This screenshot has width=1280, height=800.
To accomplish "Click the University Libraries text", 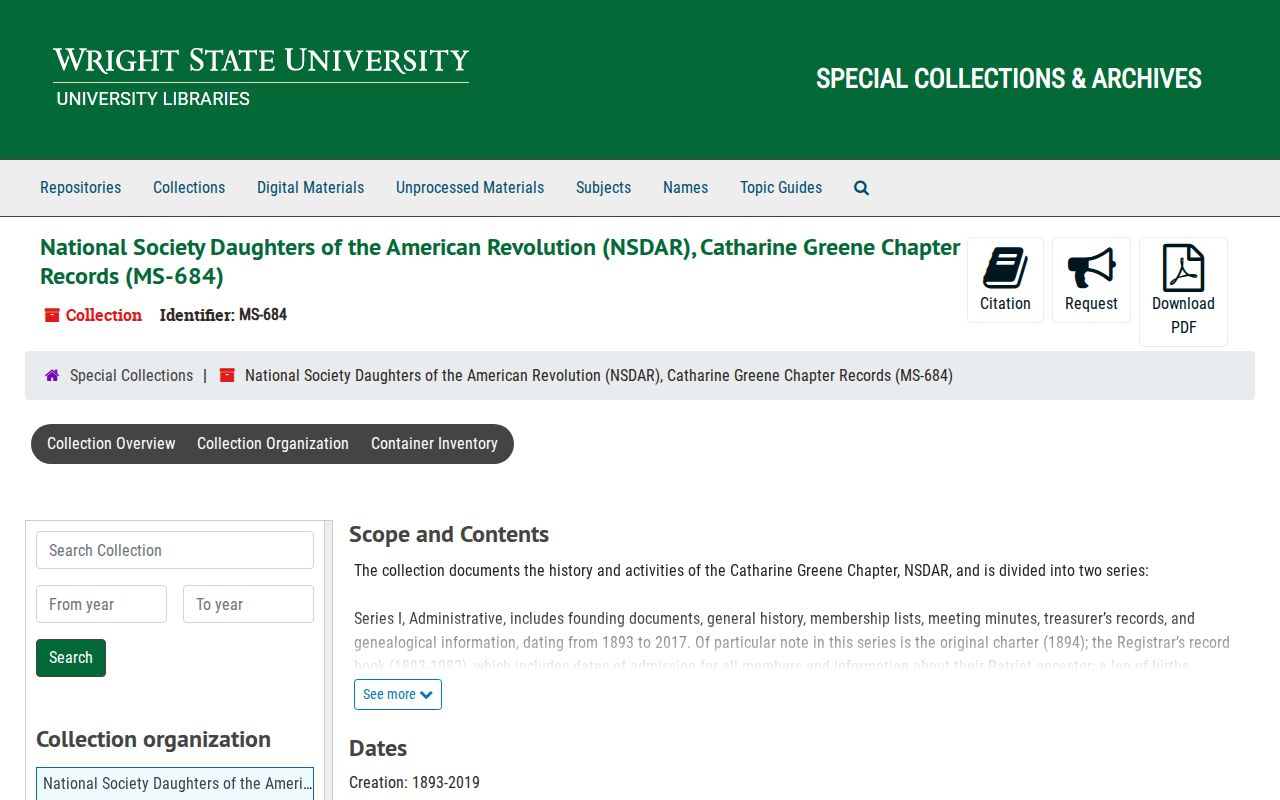I will coord(153,99).
